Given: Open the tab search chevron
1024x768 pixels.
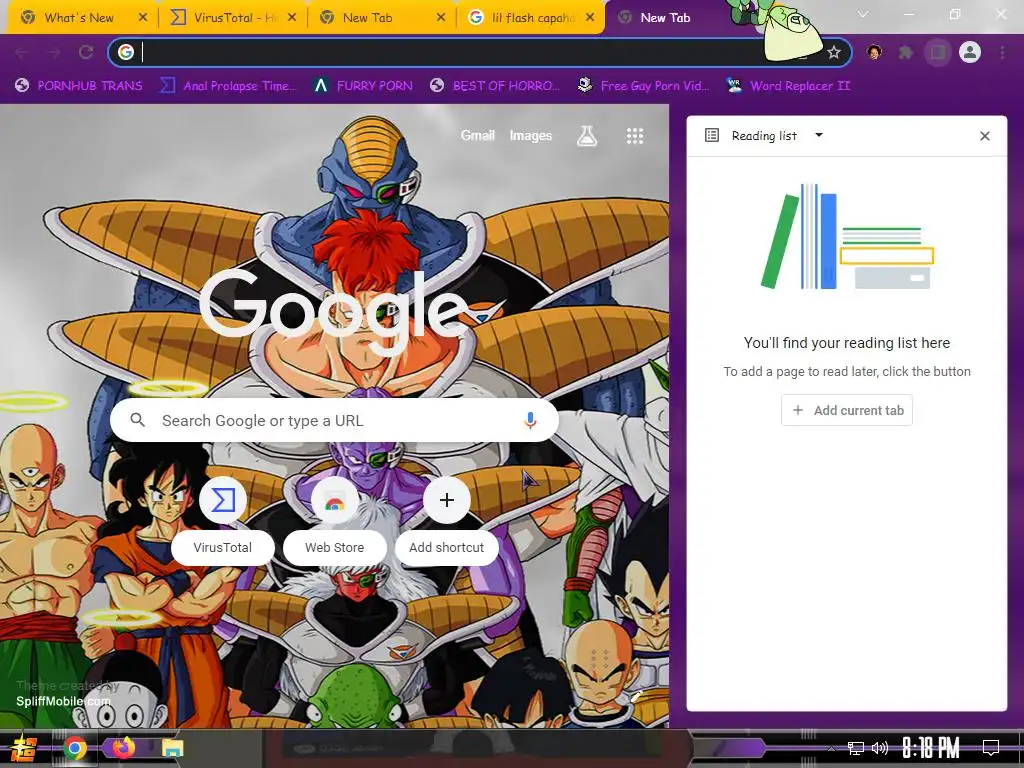Looking at the screenshot, I should coord(863,14).
